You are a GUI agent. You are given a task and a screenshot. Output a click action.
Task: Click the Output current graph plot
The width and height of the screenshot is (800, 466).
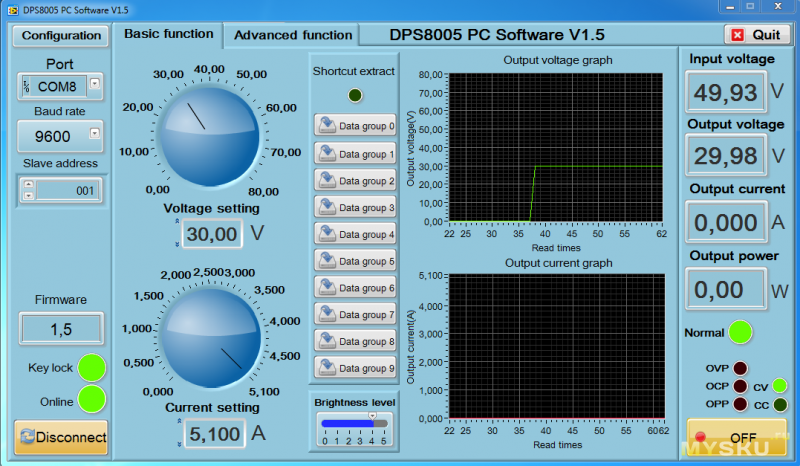pyautogui.click(x=557, y=347)
